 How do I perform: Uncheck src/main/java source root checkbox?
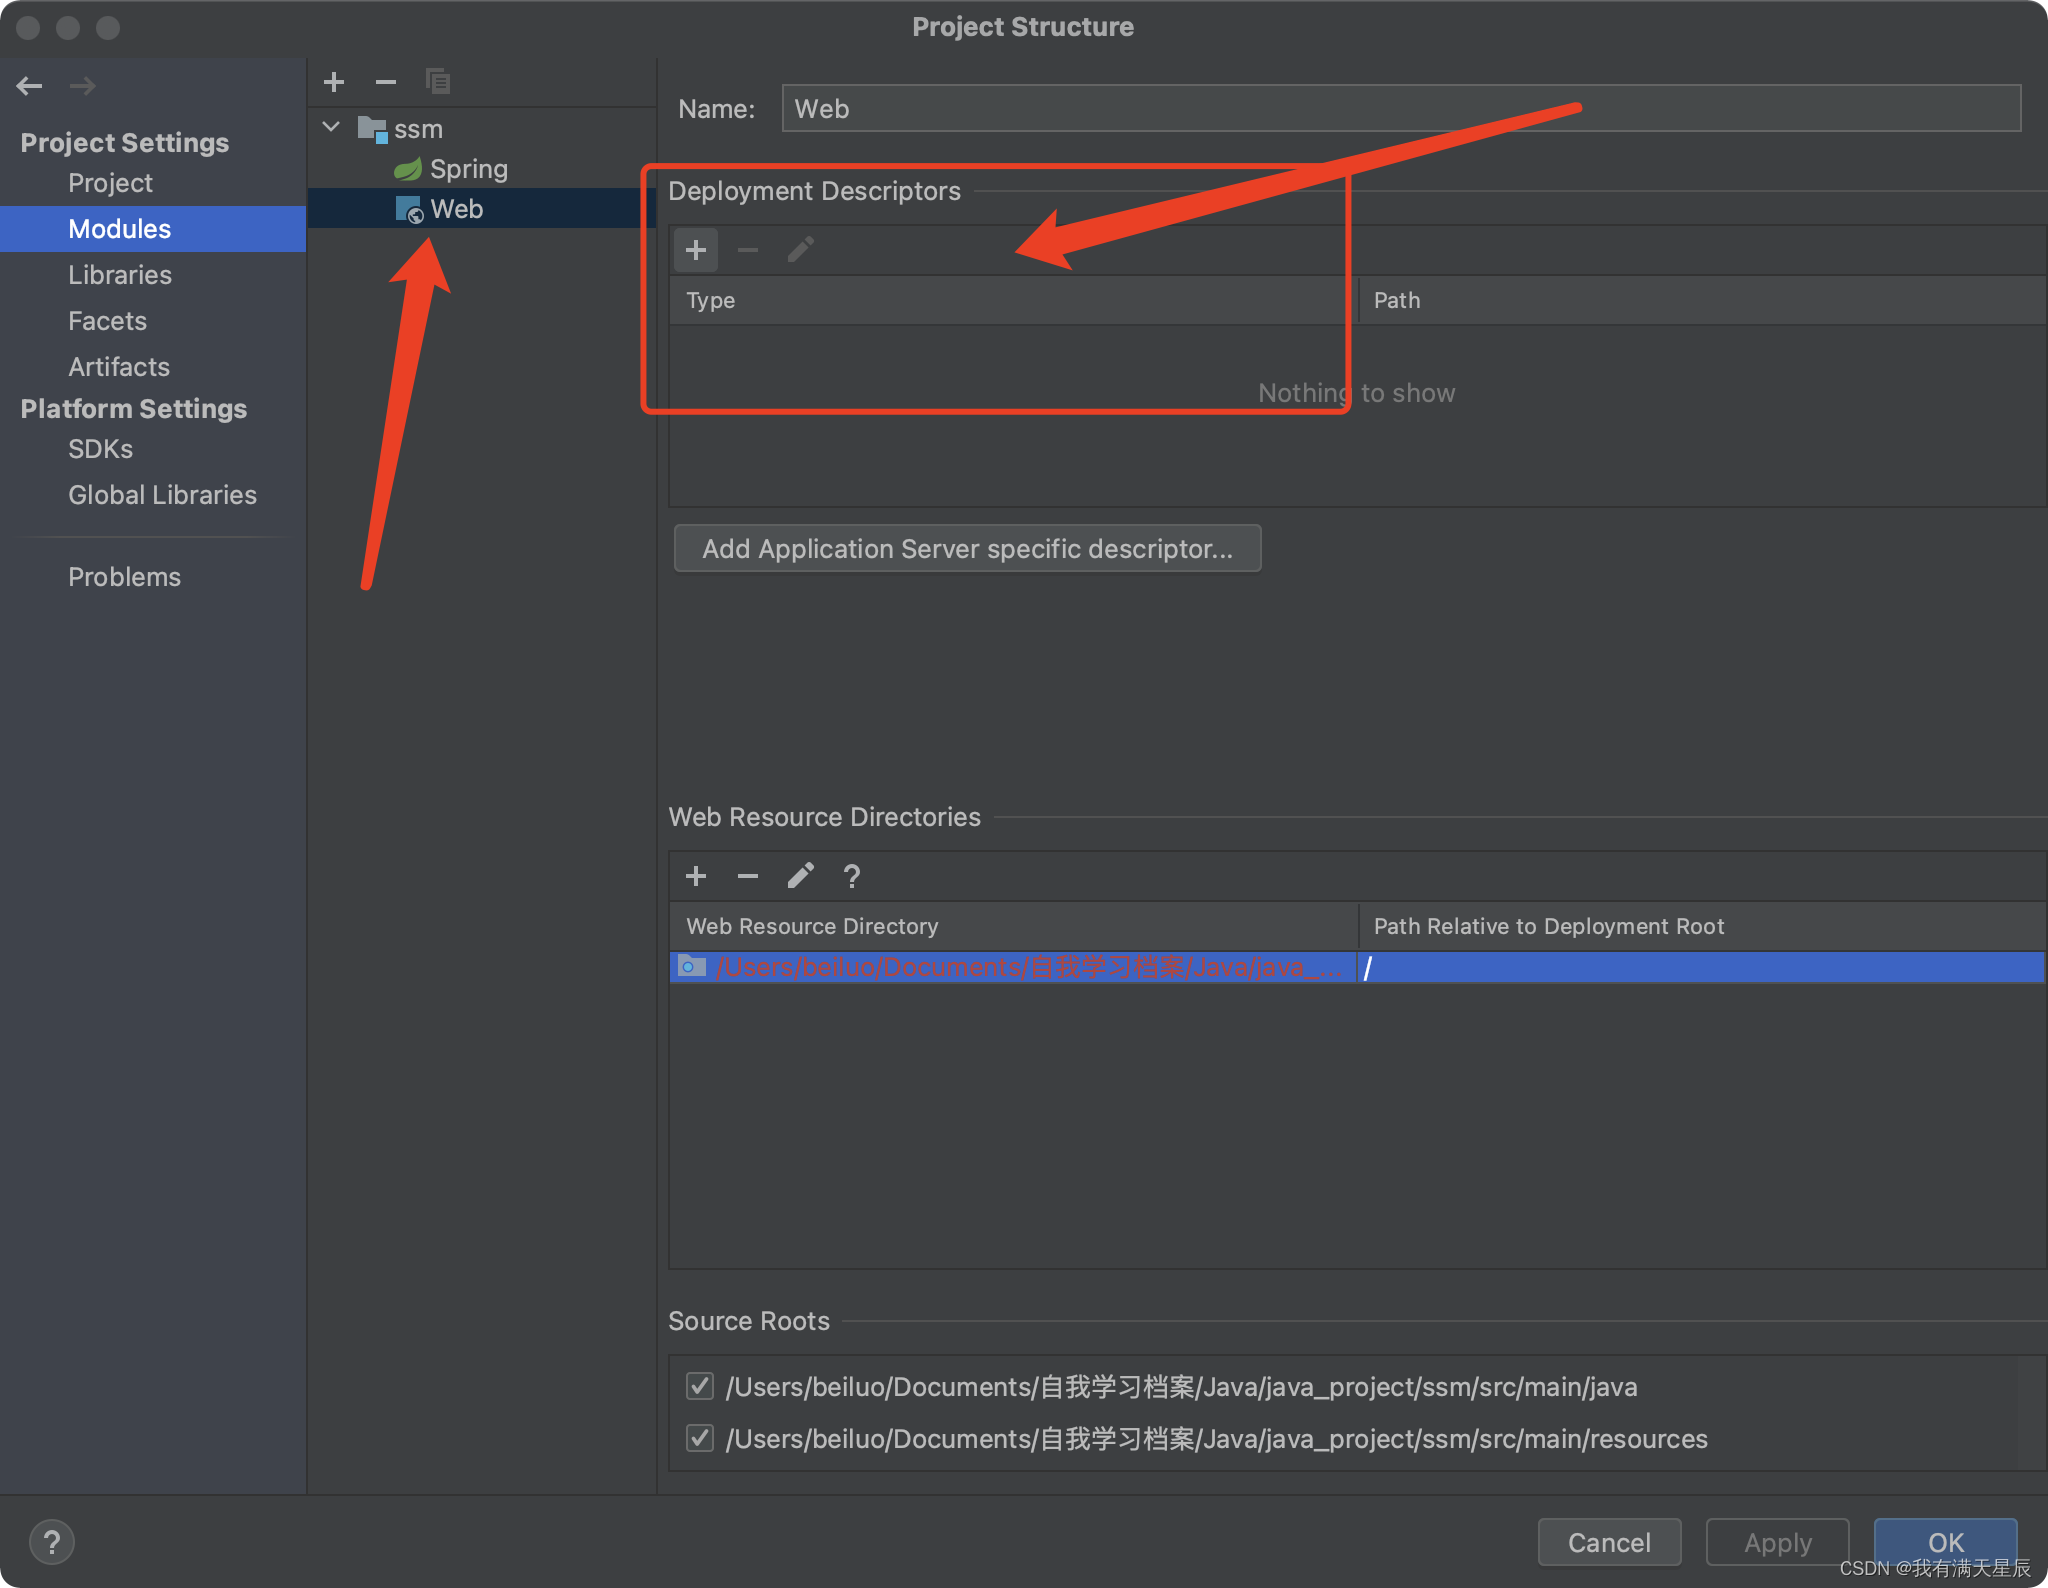pos(700,1387)
